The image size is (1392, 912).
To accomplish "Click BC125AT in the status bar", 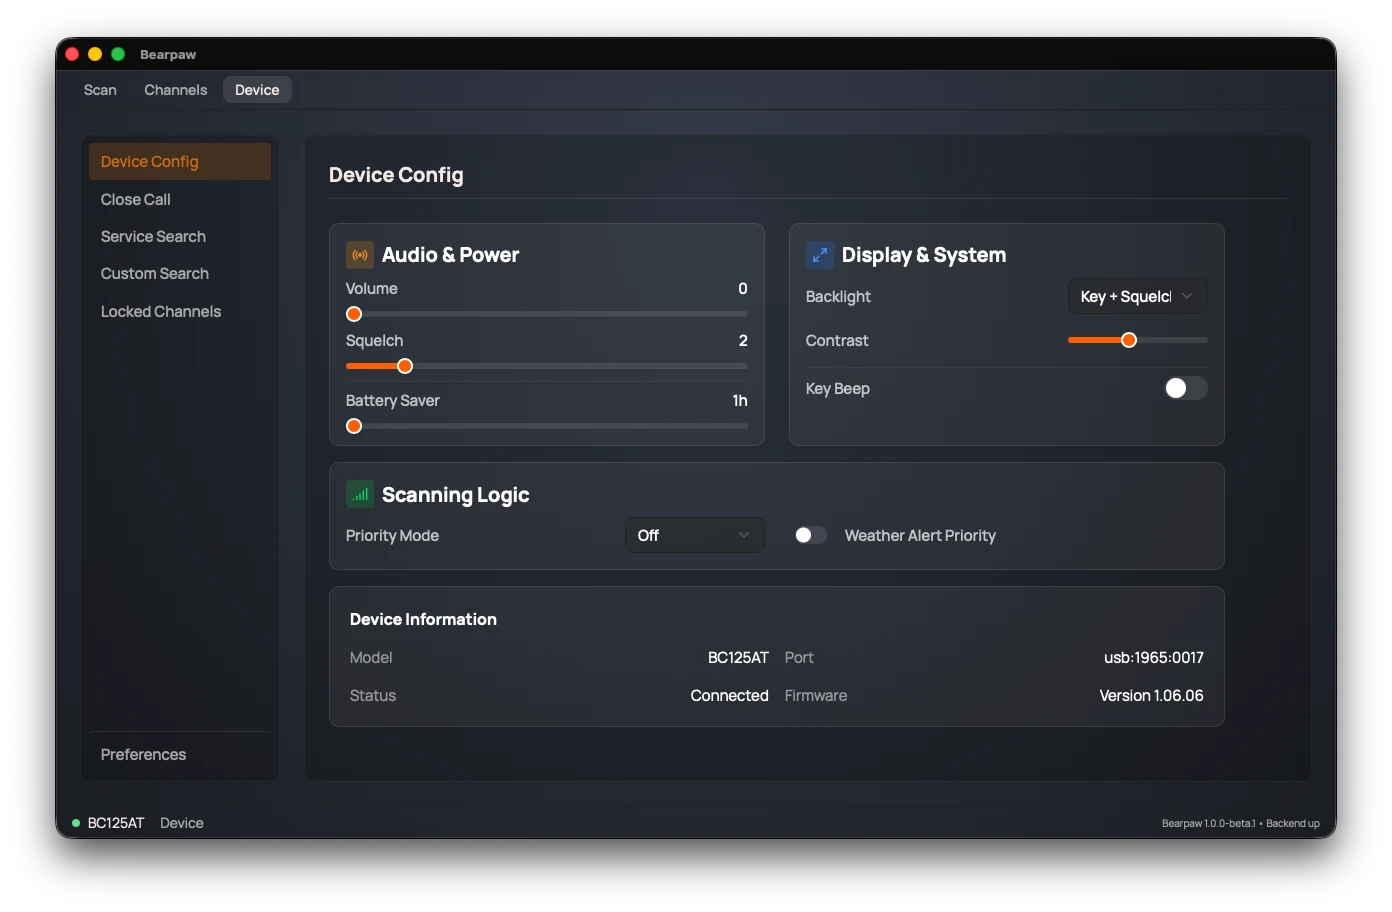I will coord(116,823).
